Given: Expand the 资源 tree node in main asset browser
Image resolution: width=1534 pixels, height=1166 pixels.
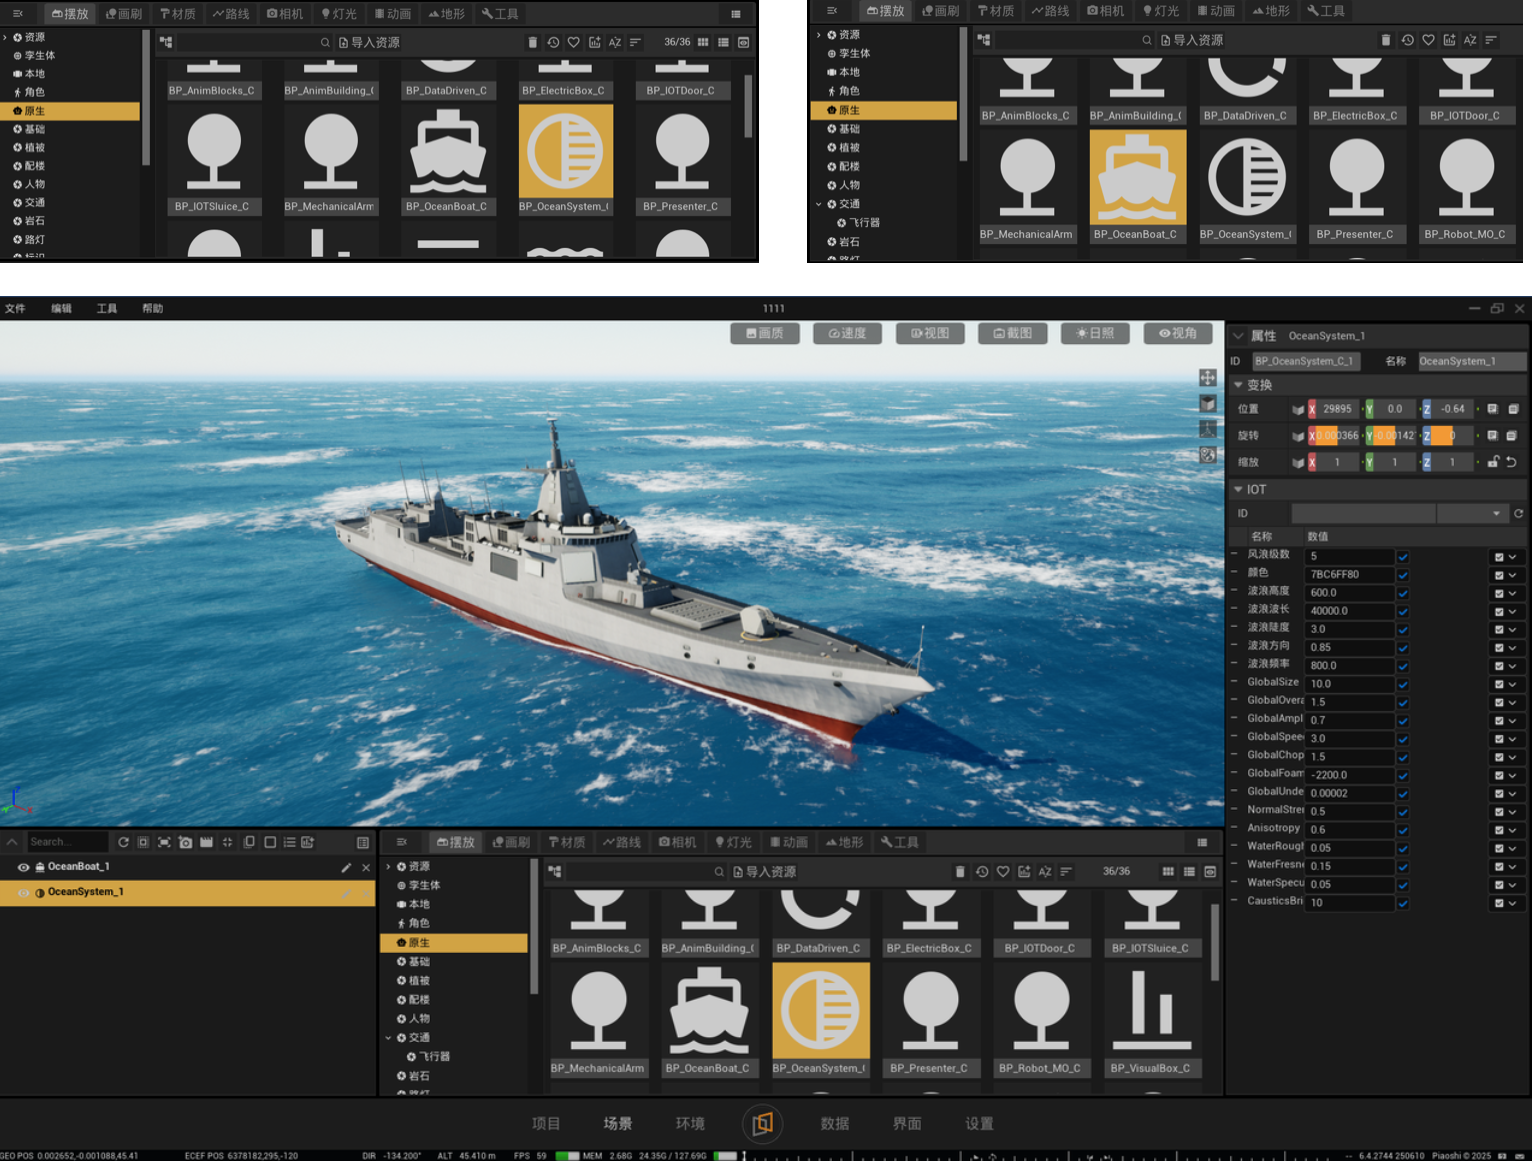Looking at the screenshot, I should (x=389, y=867).
